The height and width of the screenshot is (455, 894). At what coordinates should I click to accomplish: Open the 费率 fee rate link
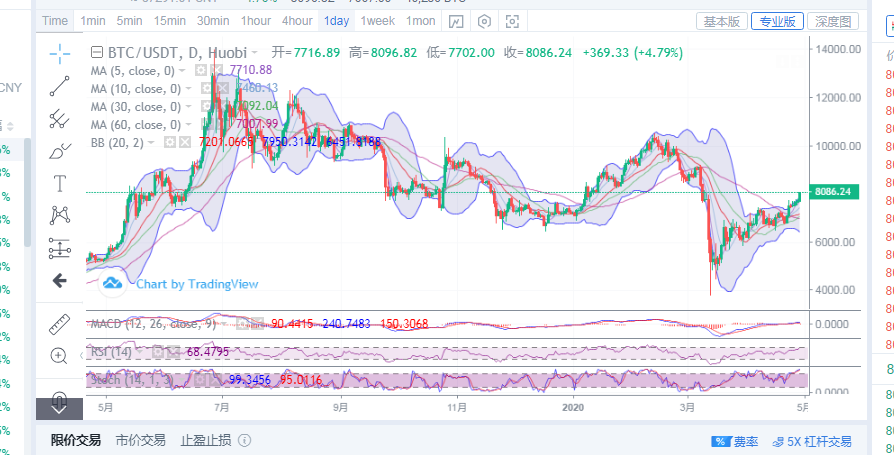coord(735,441)
